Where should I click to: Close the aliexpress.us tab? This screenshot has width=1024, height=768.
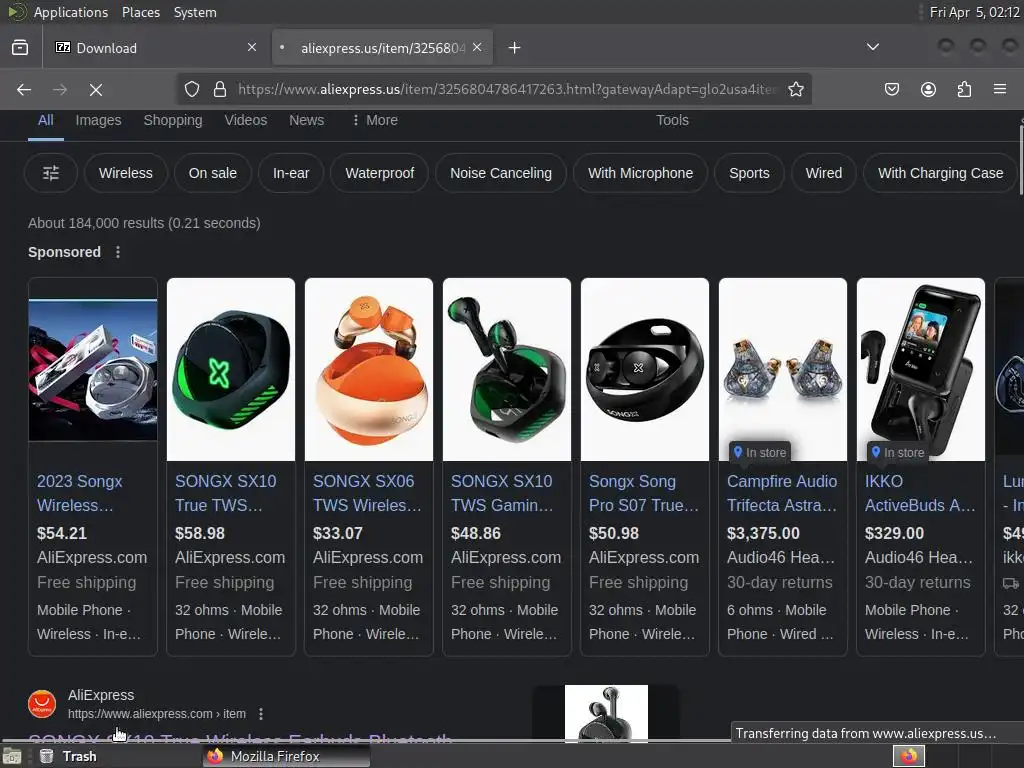coord(477,47)
